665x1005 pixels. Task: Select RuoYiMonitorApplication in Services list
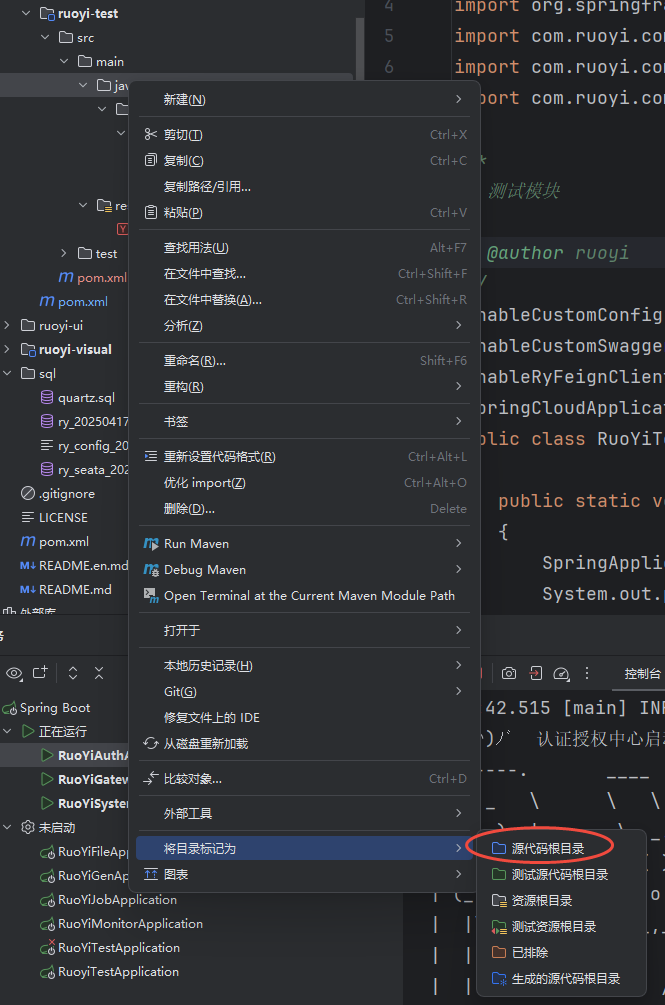[130, 923]
